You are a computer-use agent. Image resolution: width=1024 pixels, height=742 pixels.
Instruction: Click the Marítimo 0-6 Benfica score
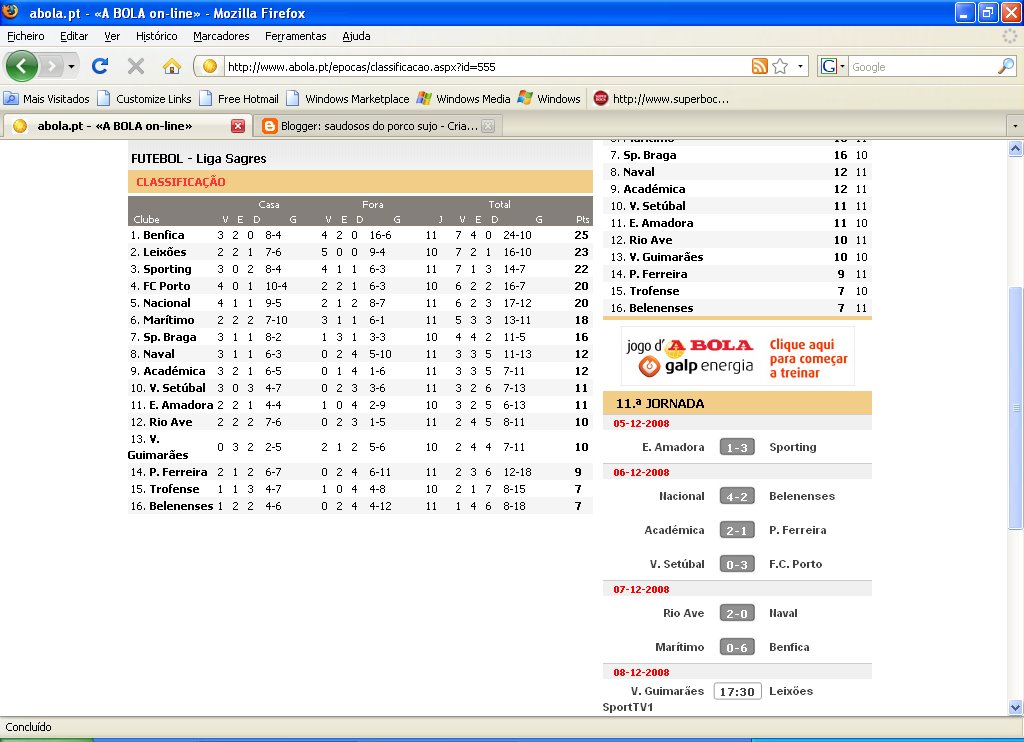pyautogui.click(x=737, y=647)
